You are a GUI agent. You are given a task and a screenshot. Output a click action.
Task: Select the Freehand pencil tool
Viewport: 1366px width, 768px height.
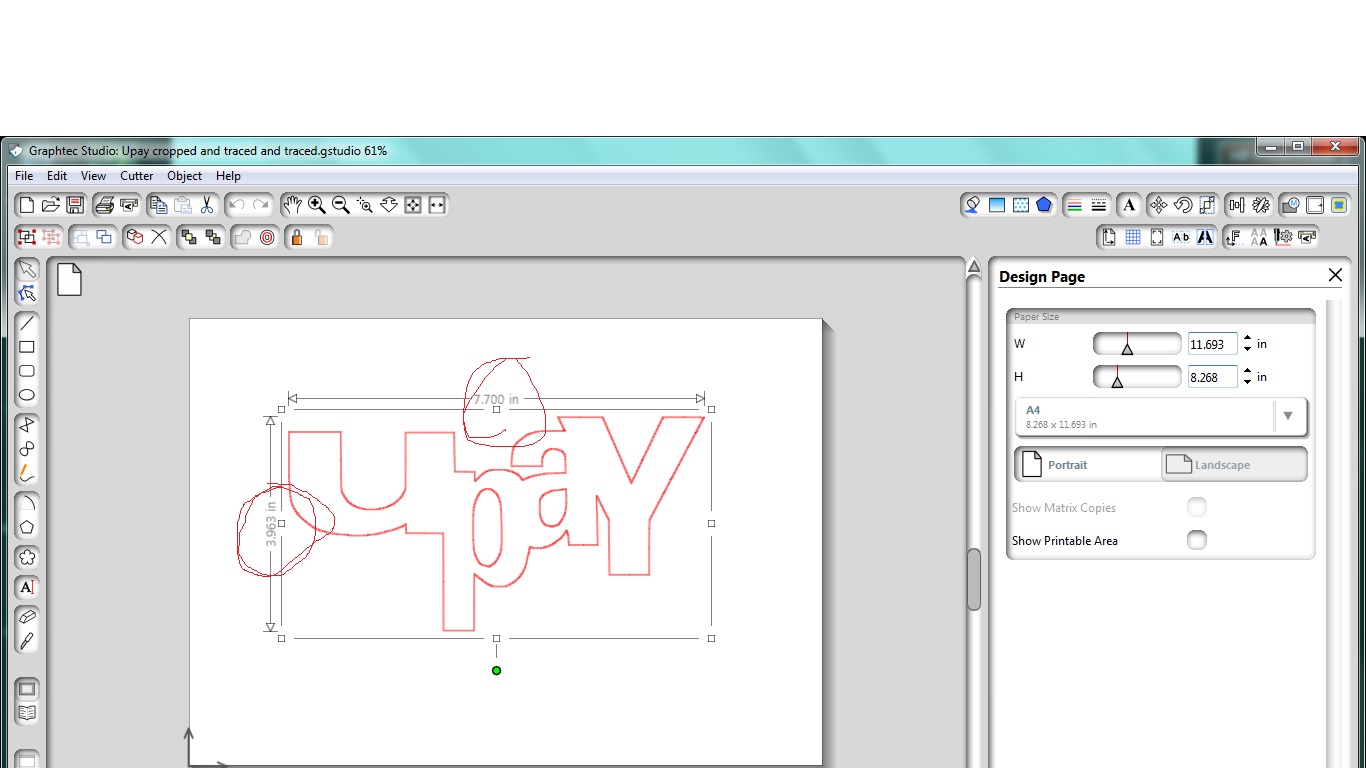[x=27, y=473]
